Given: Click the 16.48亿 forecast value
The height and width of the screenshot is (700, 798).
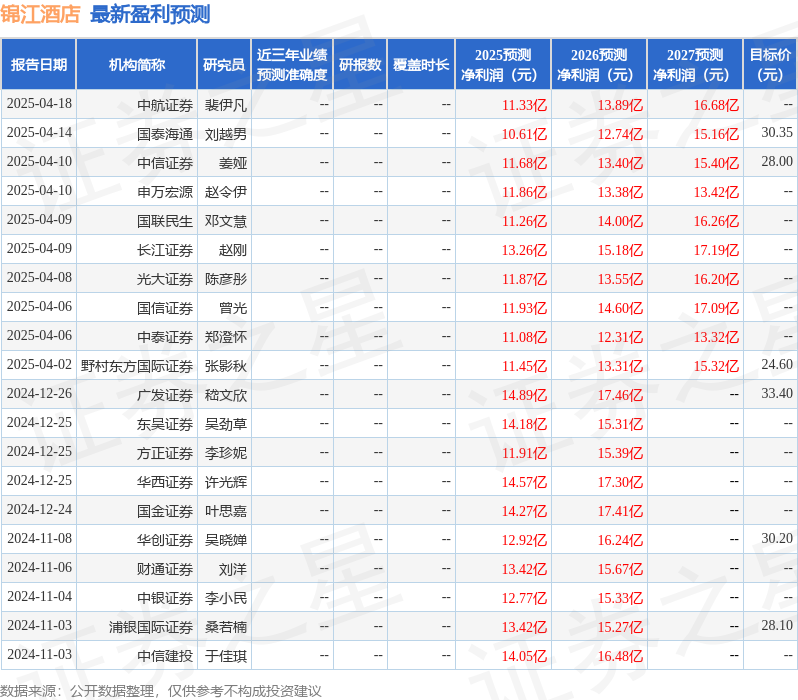Looking at the screenshot, I should (x=620, y=656).
